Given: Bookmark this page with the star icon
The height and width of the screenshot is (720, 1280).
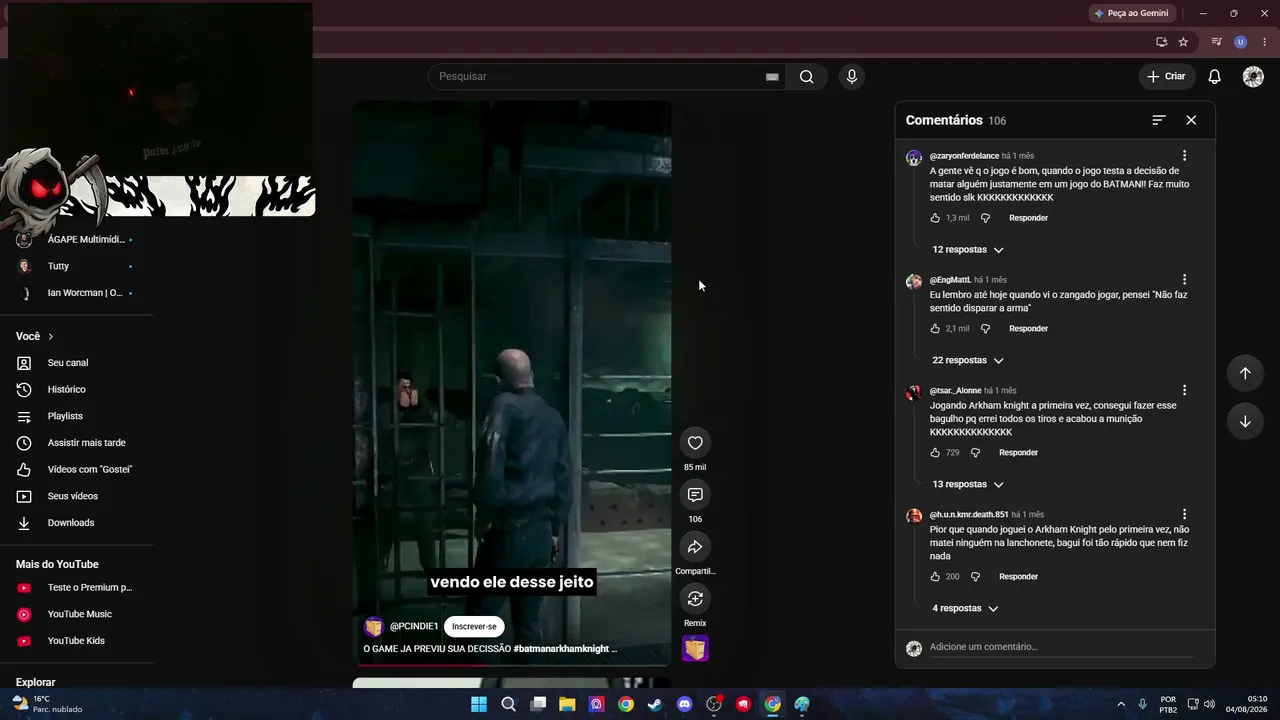Looking at the screenshot, I should click(x=1183, y=42).
